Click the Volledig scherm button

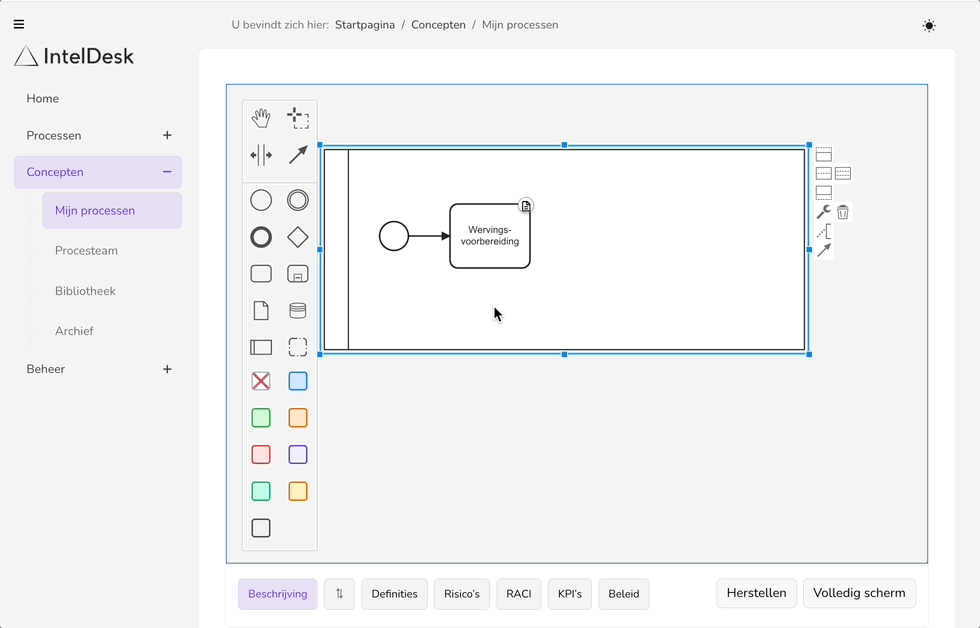click(859, 593)
